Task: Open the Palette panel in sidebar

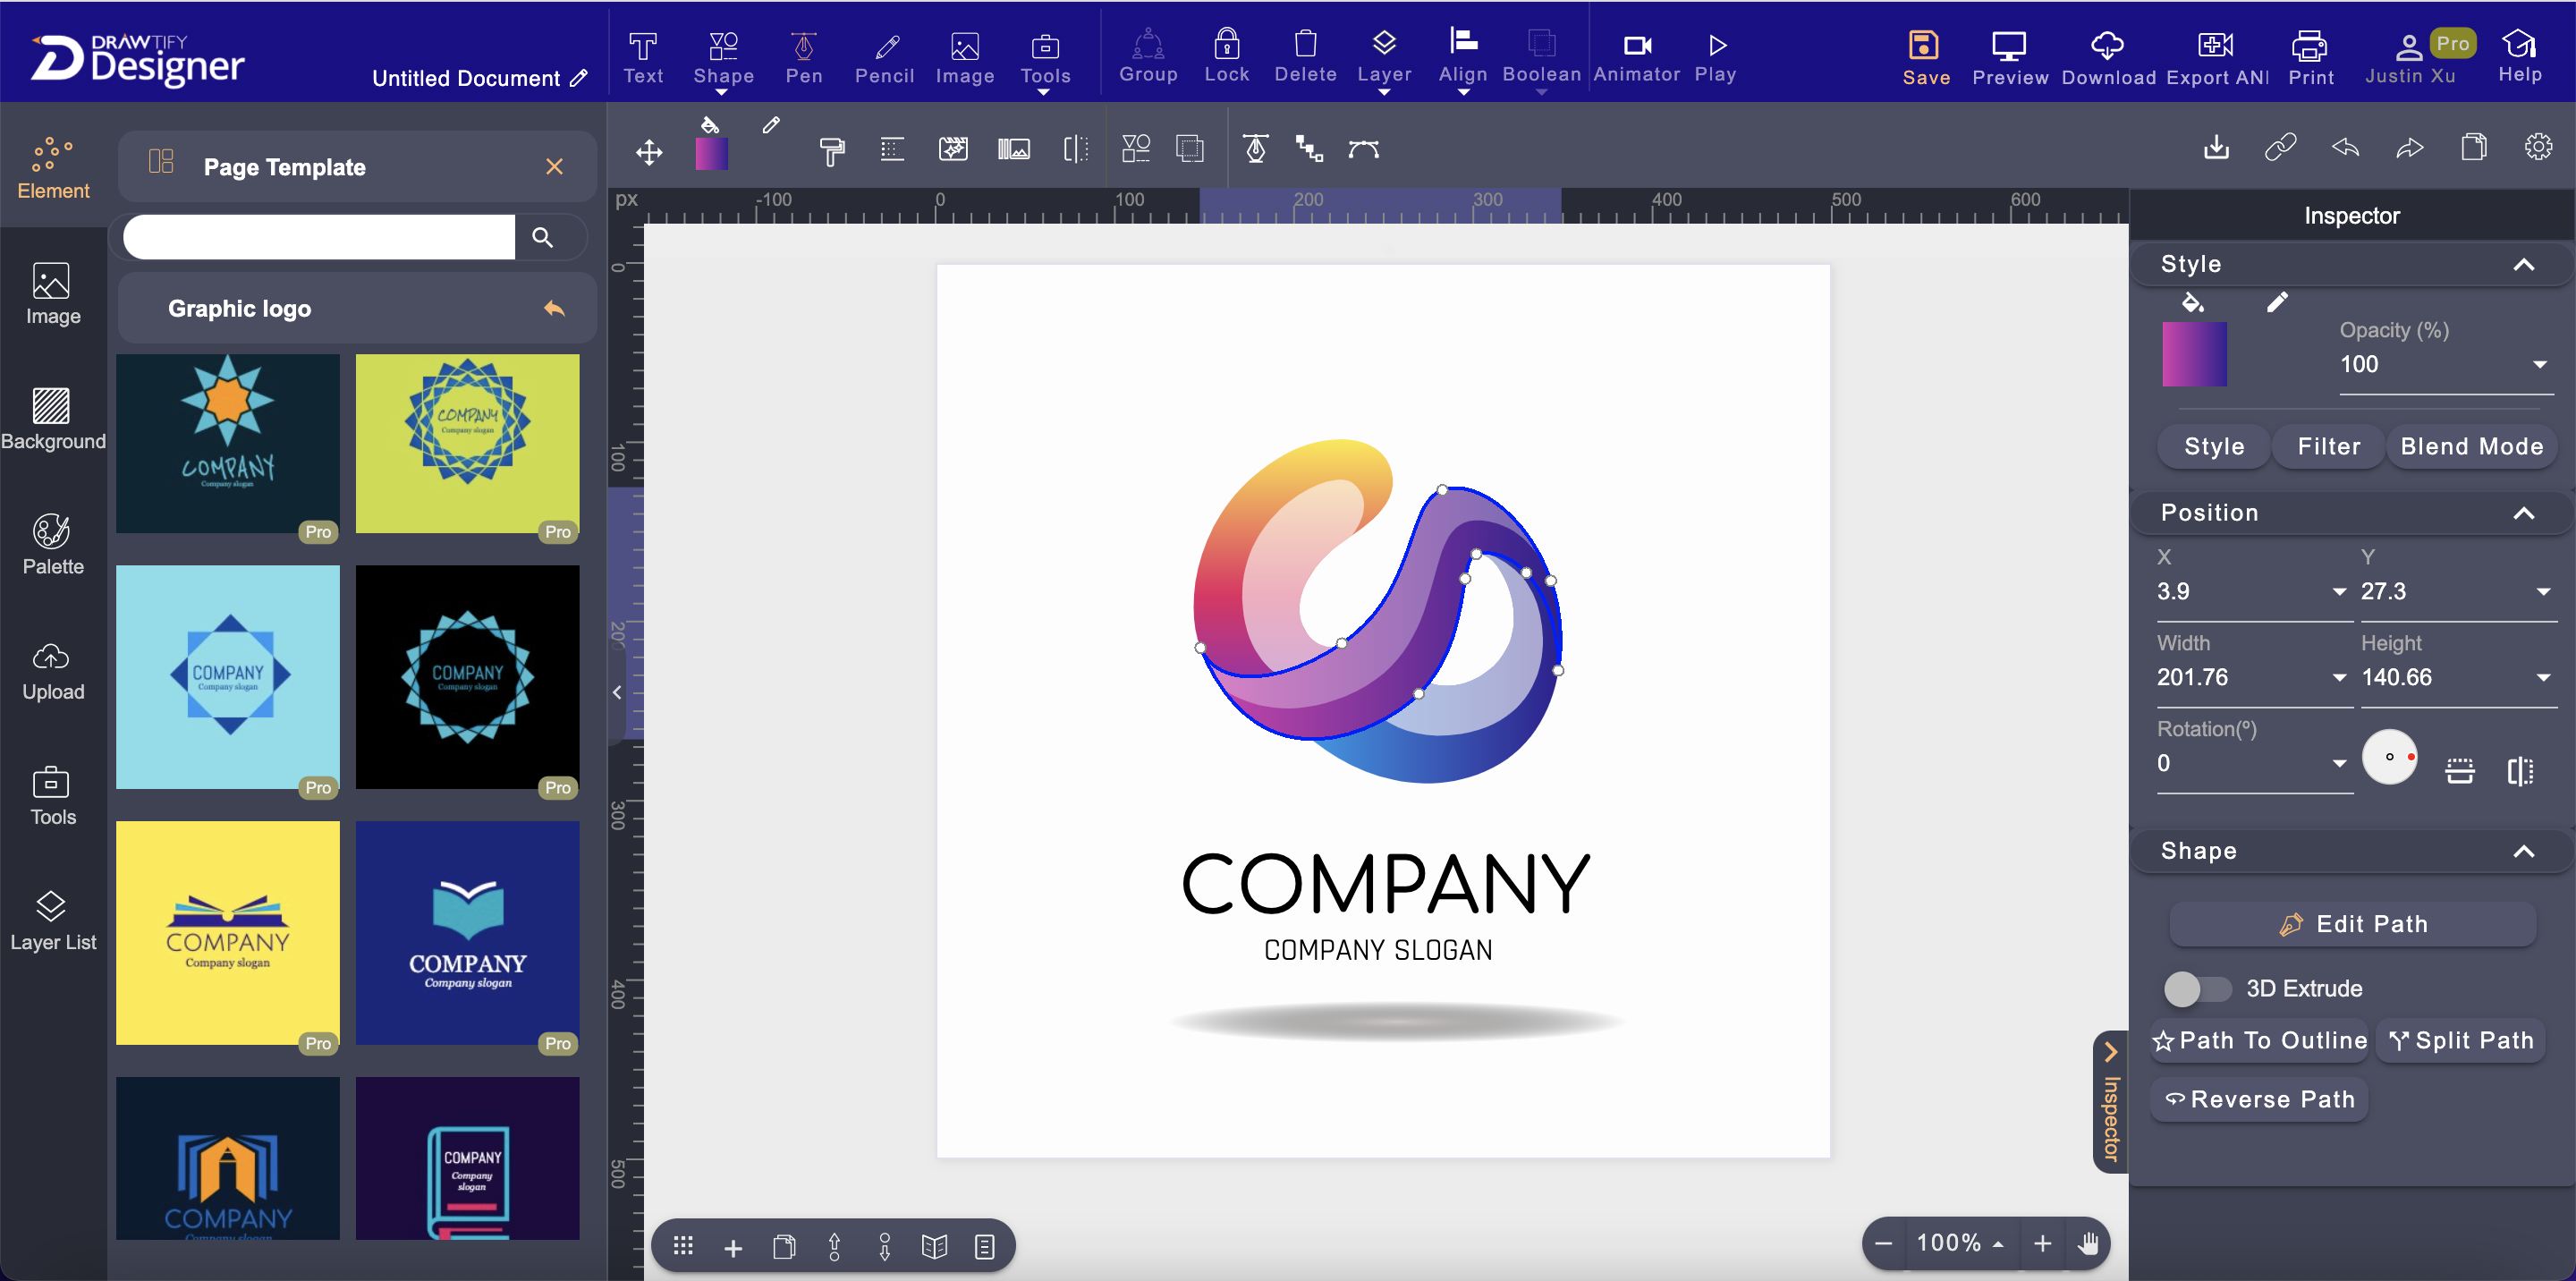Action: coord(53,544)
